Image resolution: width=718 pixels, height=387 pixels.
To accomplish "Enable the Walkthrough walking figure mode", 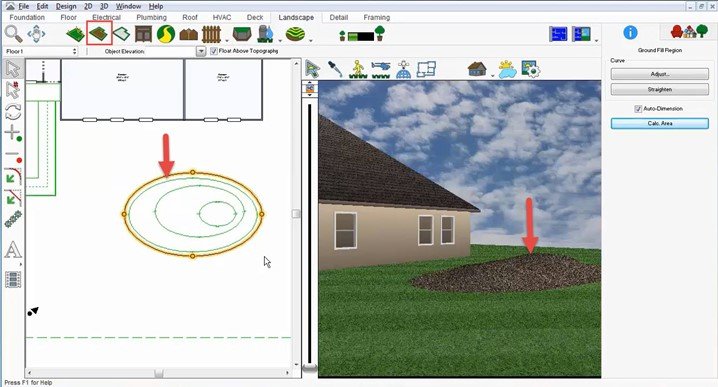I will (x=358, y=69).
